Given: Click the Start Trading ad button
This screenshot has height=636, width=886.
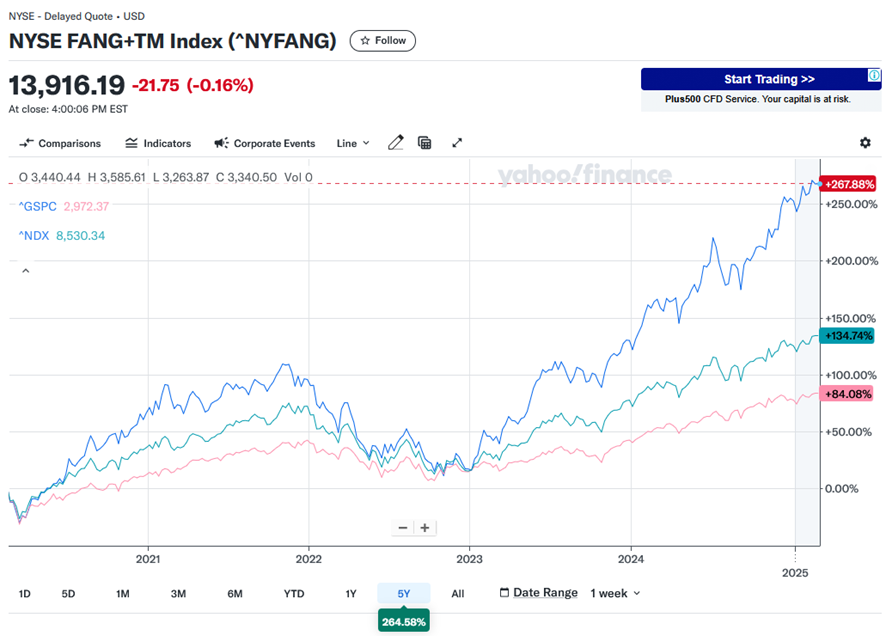Looking at the screenshot, I should click(x=761, y=79).
